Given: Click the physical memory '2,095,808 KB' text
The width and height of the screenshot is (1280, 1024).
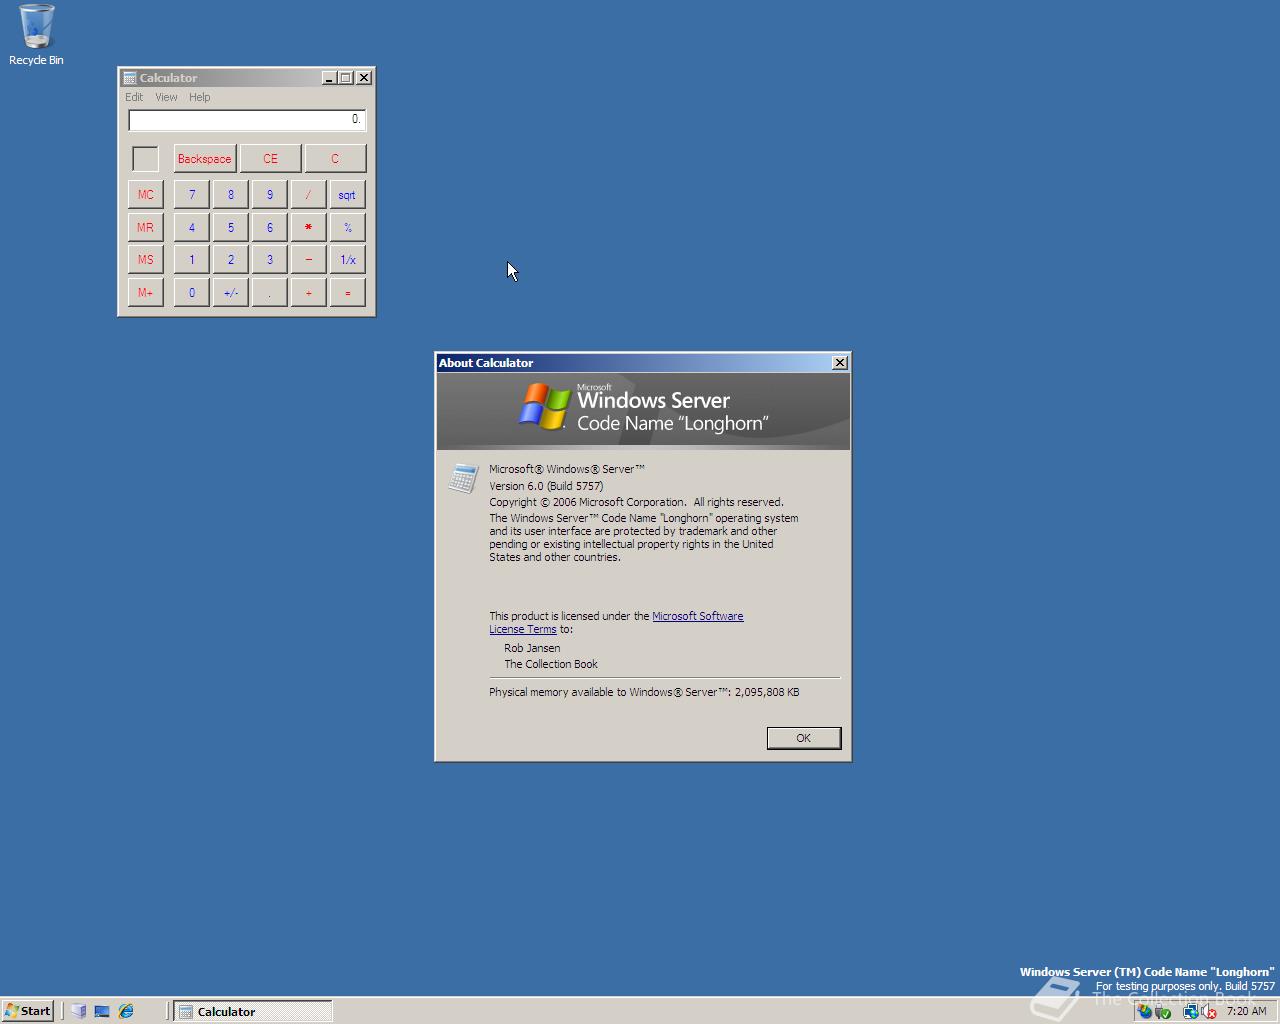Looking at the screenshot, I should click(767, 692).
